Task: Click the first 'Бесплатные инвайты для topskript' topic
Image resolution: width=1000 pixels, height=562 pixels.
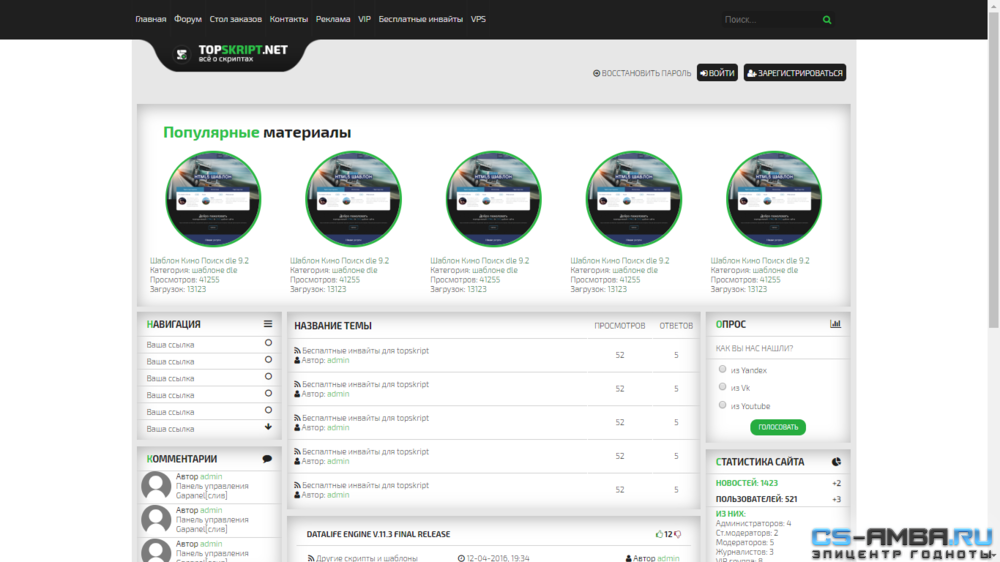Action: pos(365,350)
